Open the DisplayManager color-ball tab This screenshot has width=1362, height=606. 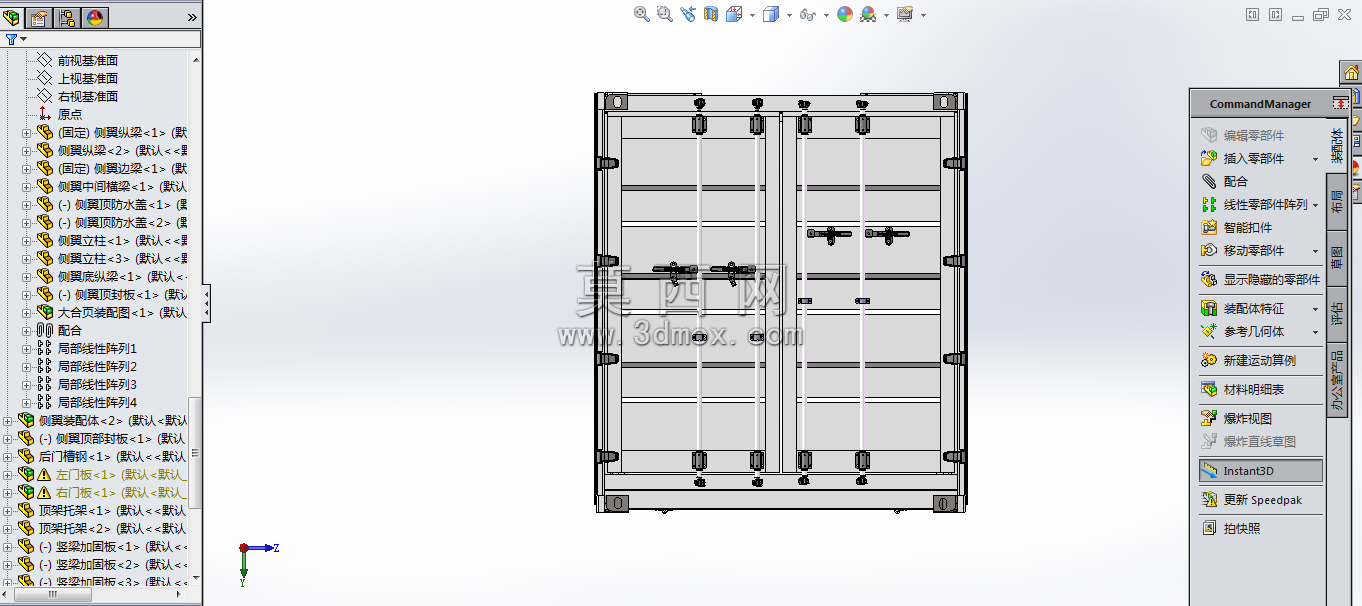coord(95,17)
